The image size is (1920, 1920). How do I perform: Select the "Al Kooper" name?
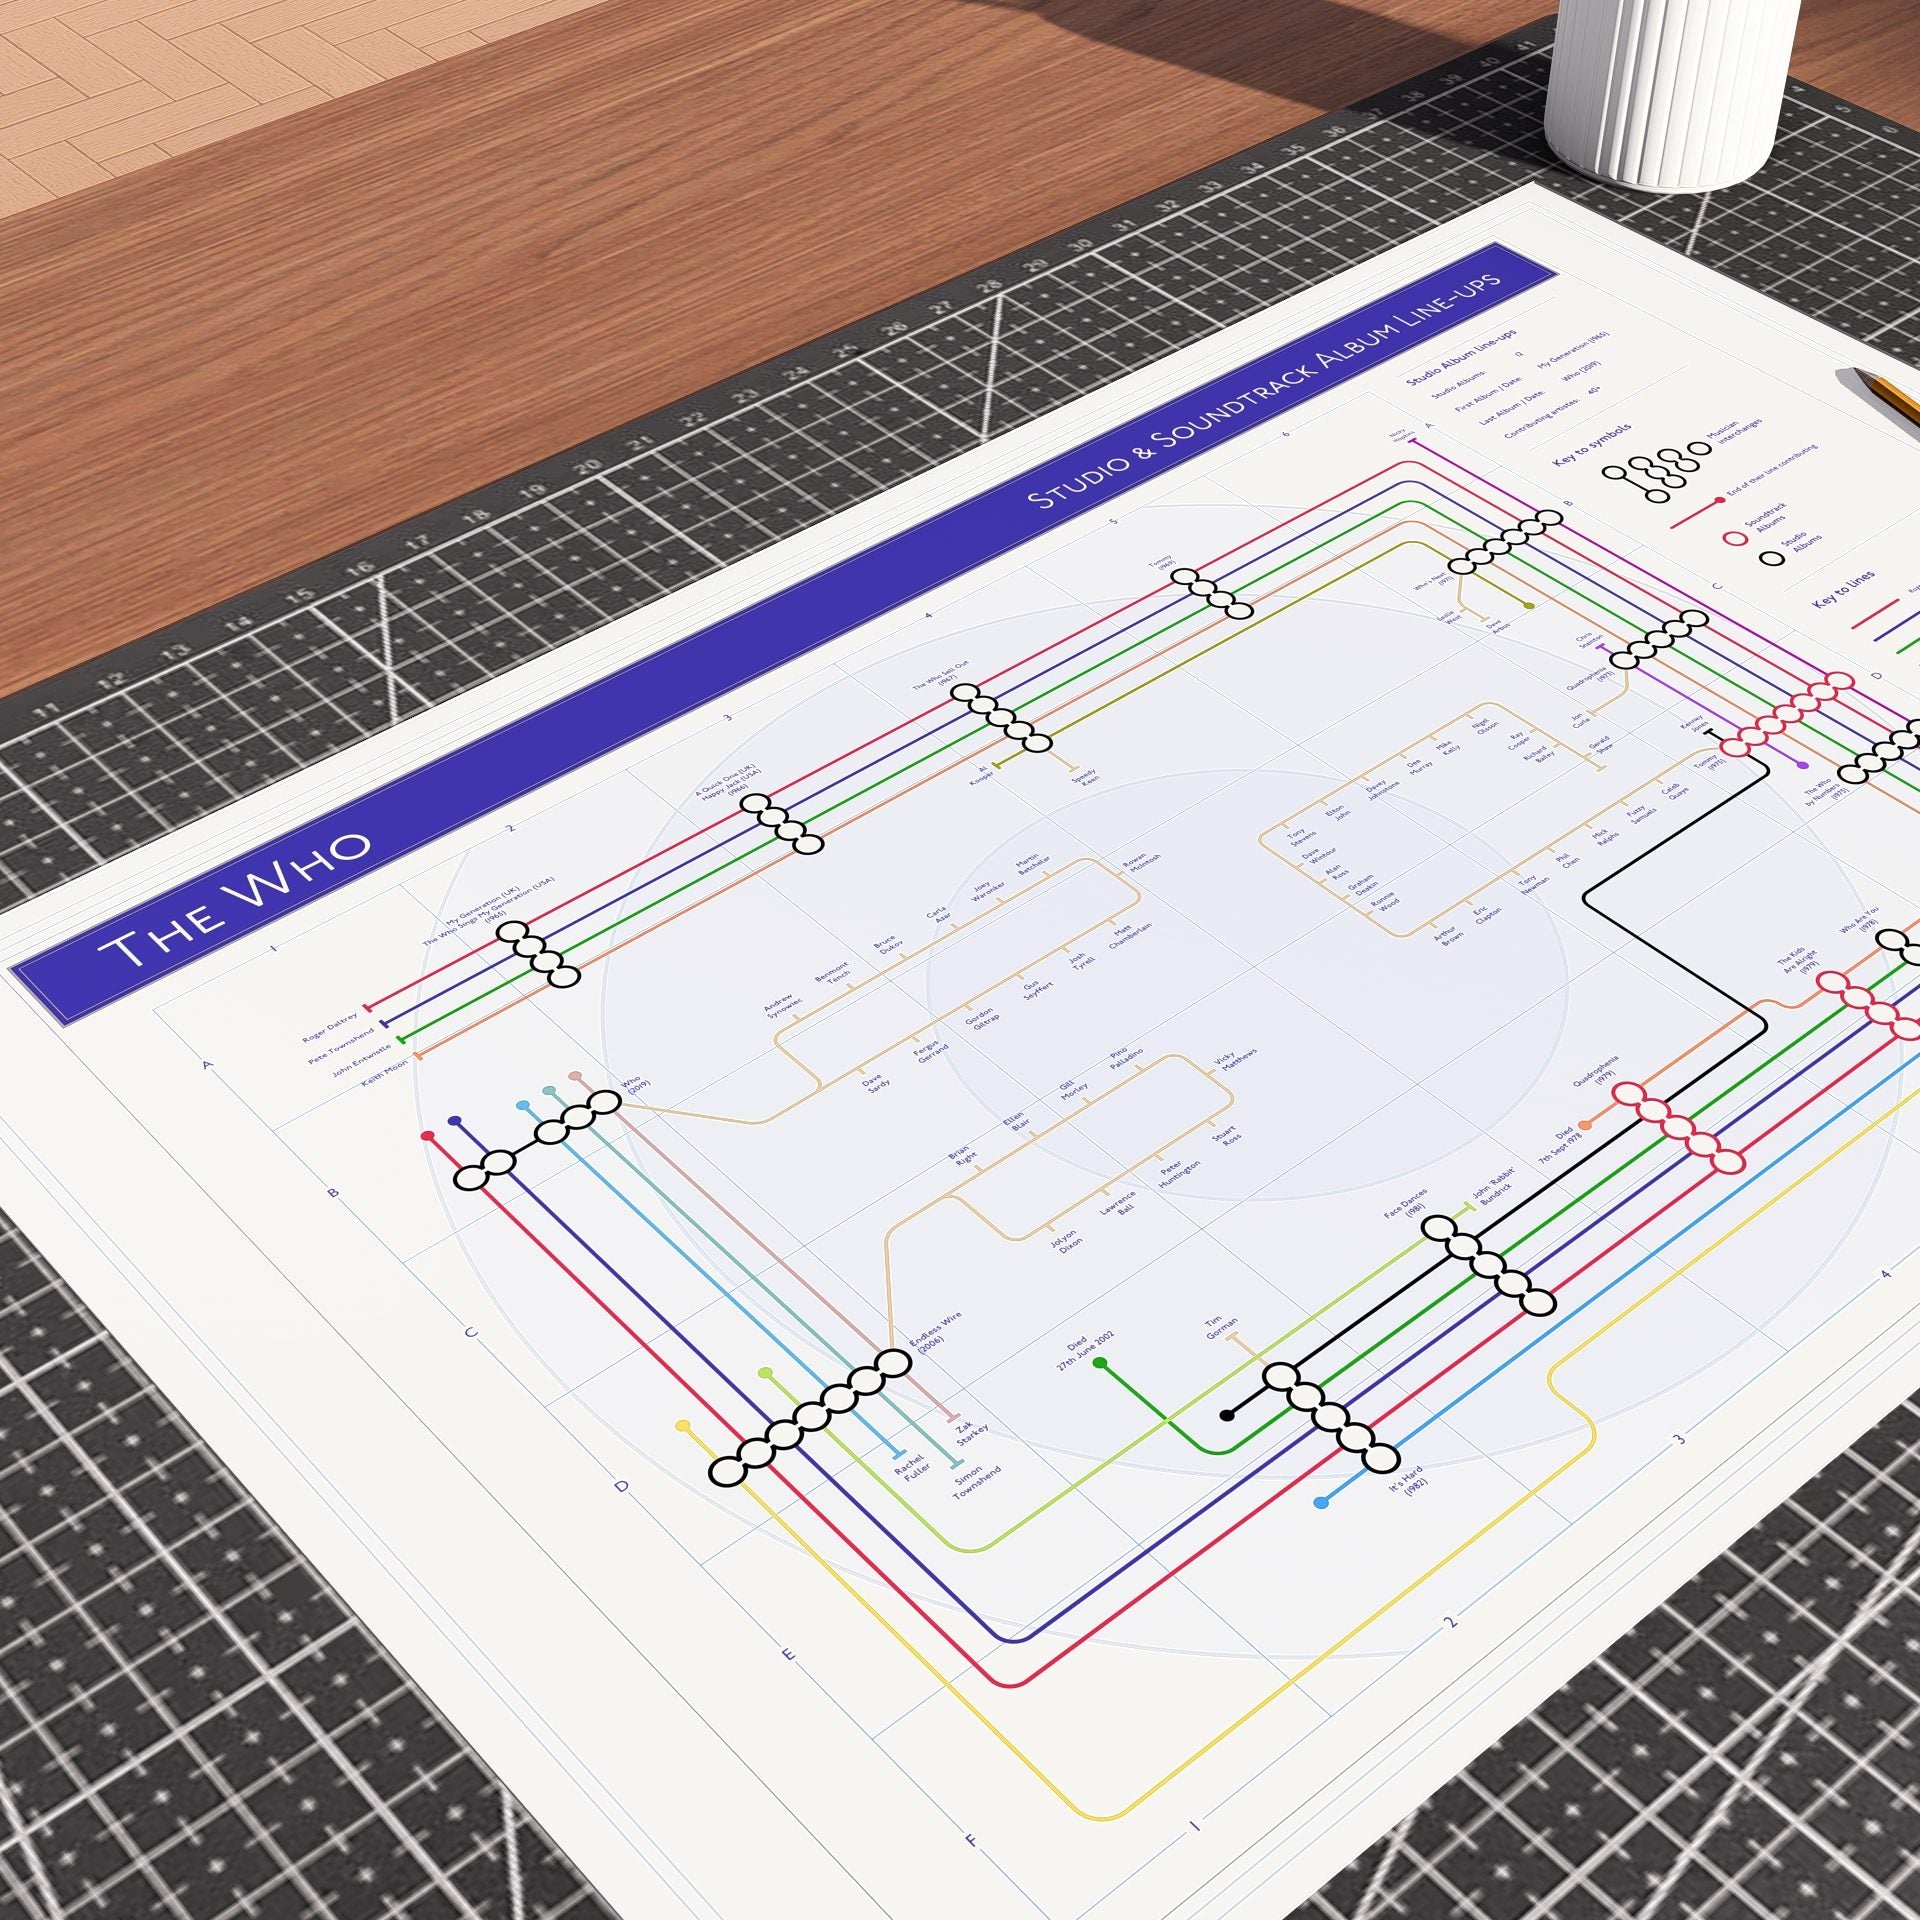click(982, 774)
